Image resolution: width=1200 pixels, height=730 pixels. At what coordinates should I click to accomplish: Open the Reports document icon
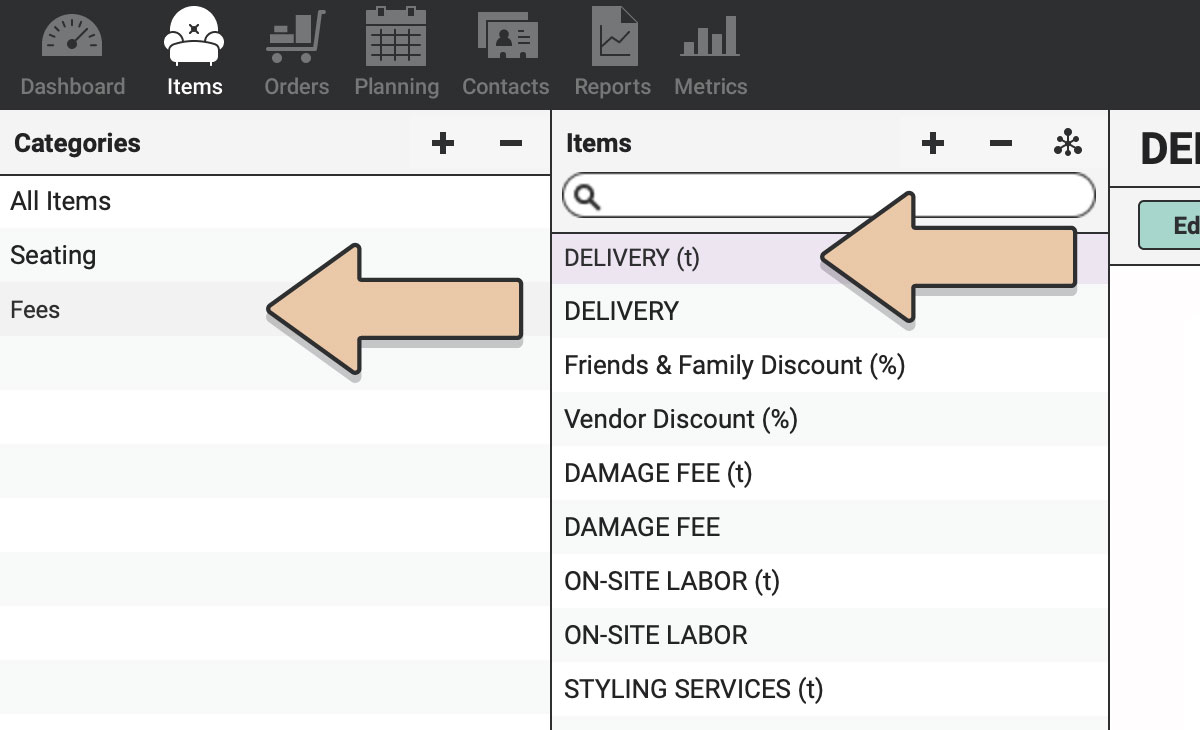pyautogui.click(x=614, y=35)
